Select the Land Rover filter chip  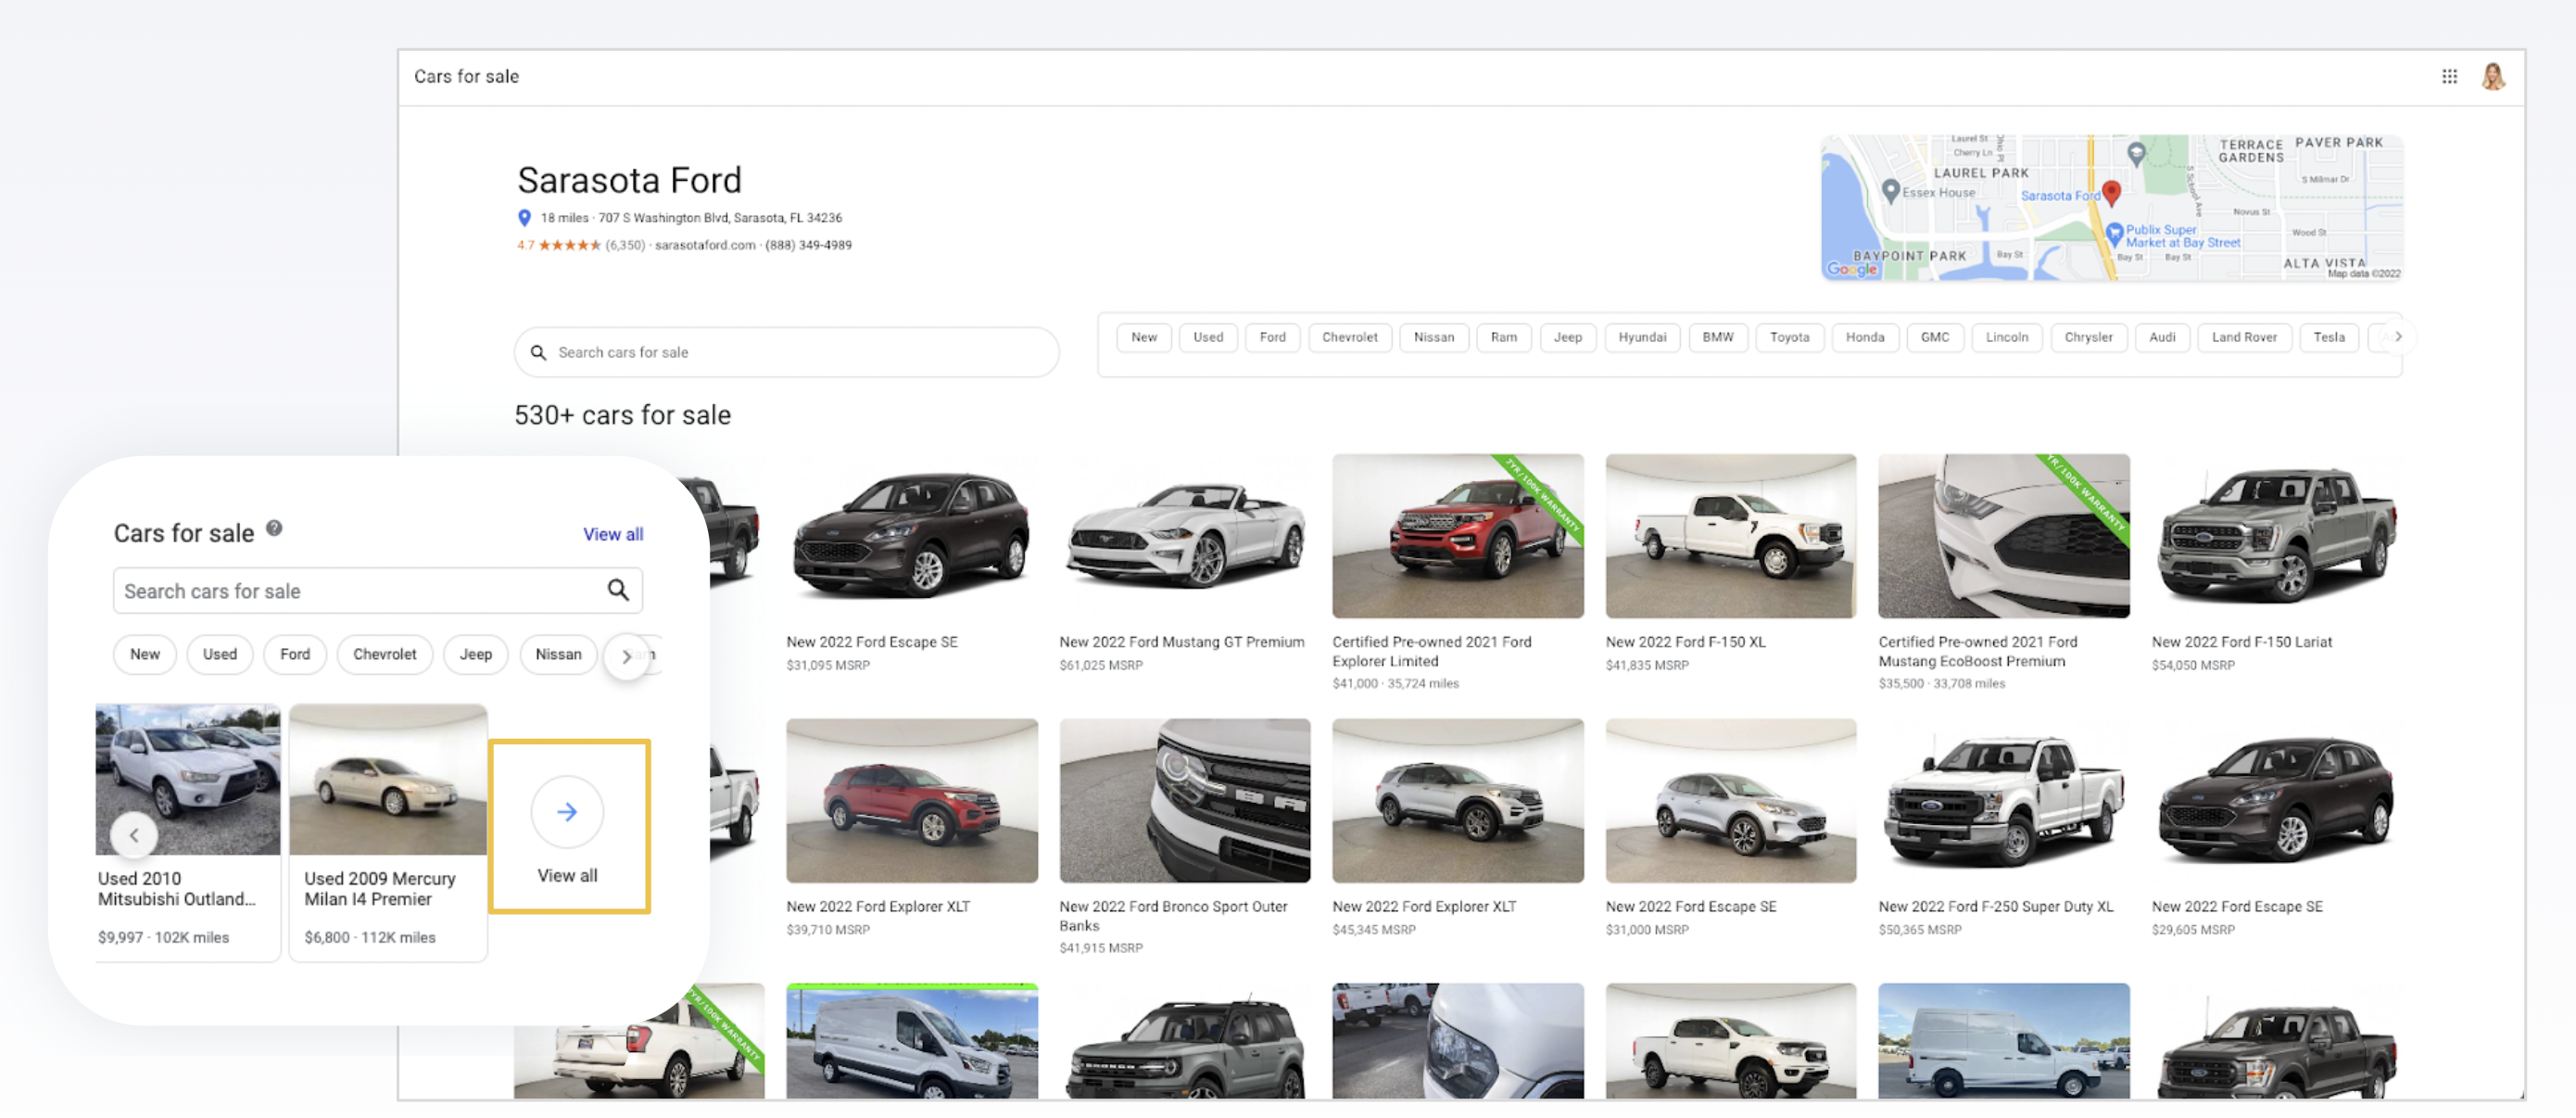click(x=2243, y=338)
